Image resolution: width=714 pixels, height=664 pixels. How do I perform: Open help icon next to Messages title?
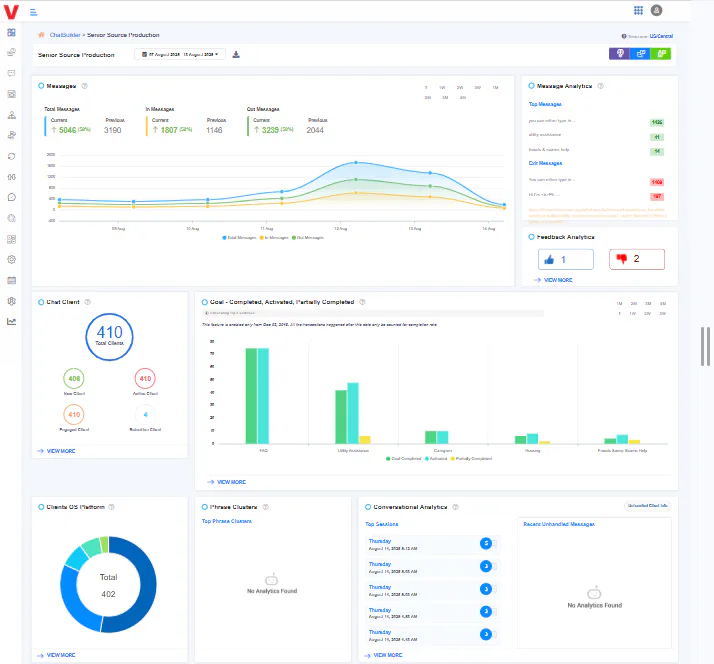pyautogui.click(x=84, y=86)
